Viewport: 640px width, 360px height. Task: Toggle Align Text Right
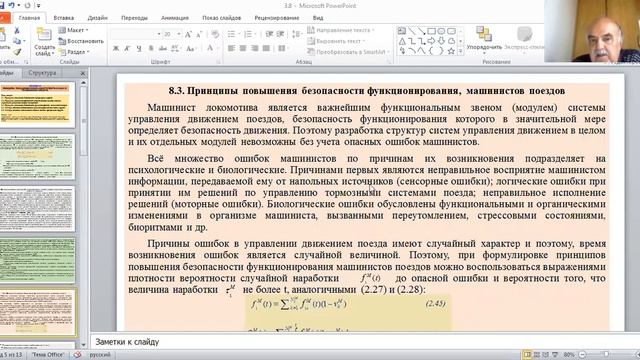(x=255, y=49)
